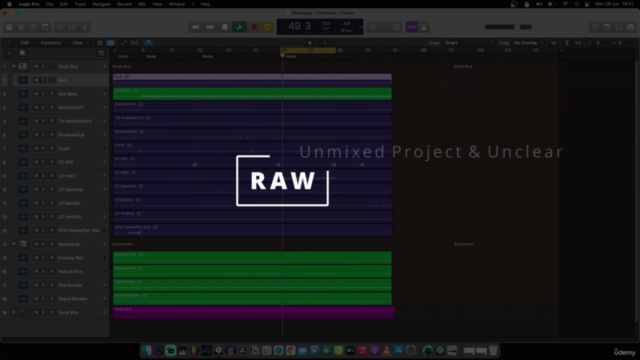Collapse the Drum Bus track stack
This screenshot has width=640, height=360.
pos(13,66)
